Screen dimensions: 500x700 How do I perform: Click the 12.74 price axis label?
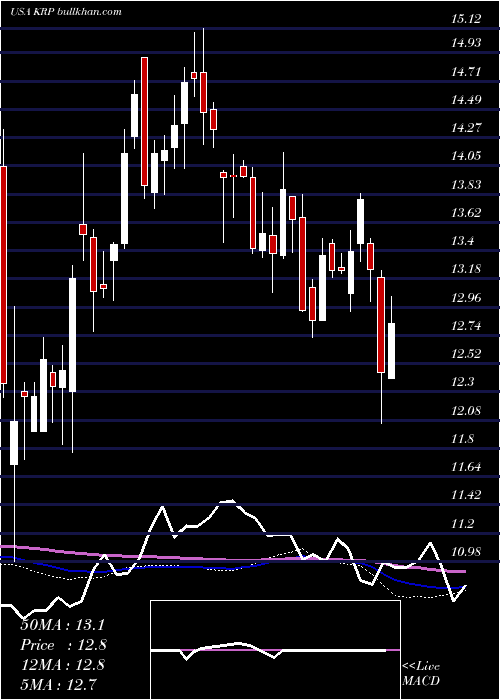pyautogui.click(x=466, y=325)
